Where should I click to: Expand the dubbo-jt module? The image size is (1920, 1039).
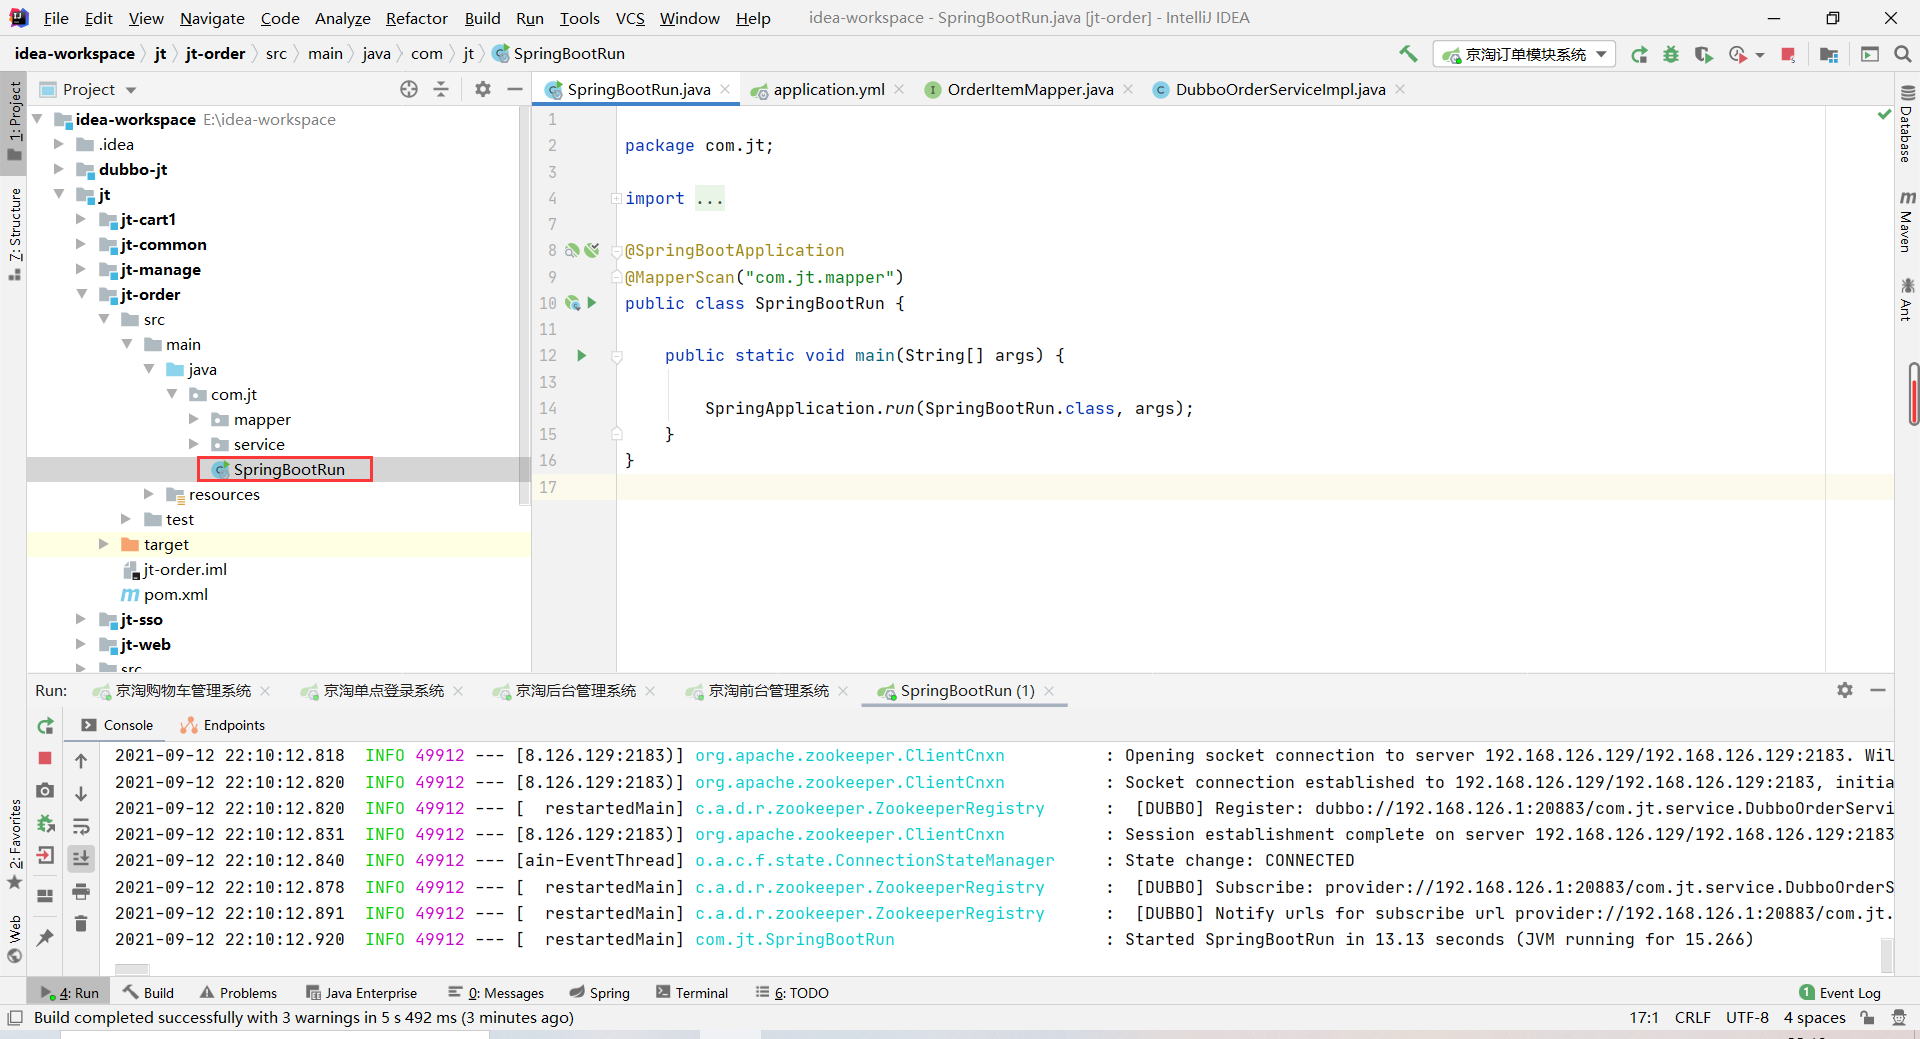[59, 169]
